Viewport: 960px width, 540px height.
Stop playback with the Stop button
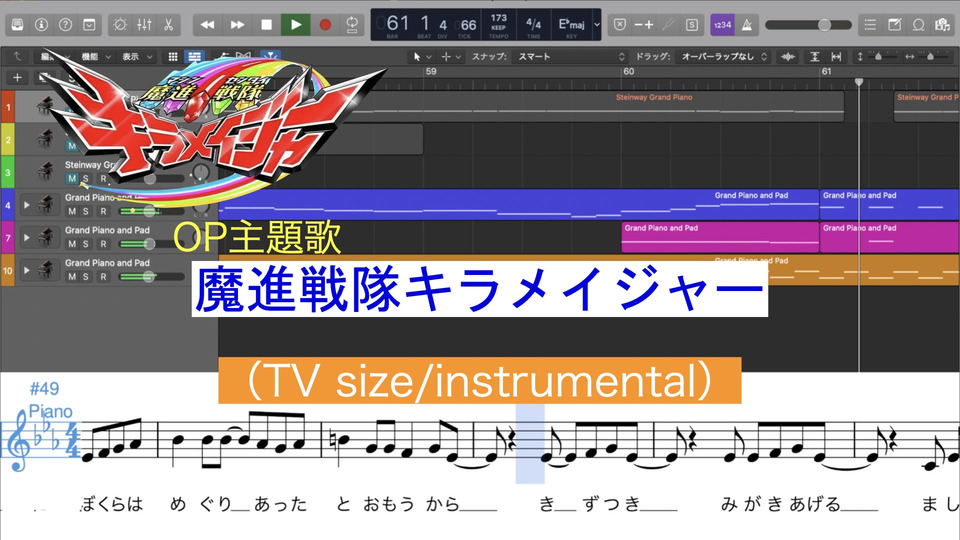(266, 24)
